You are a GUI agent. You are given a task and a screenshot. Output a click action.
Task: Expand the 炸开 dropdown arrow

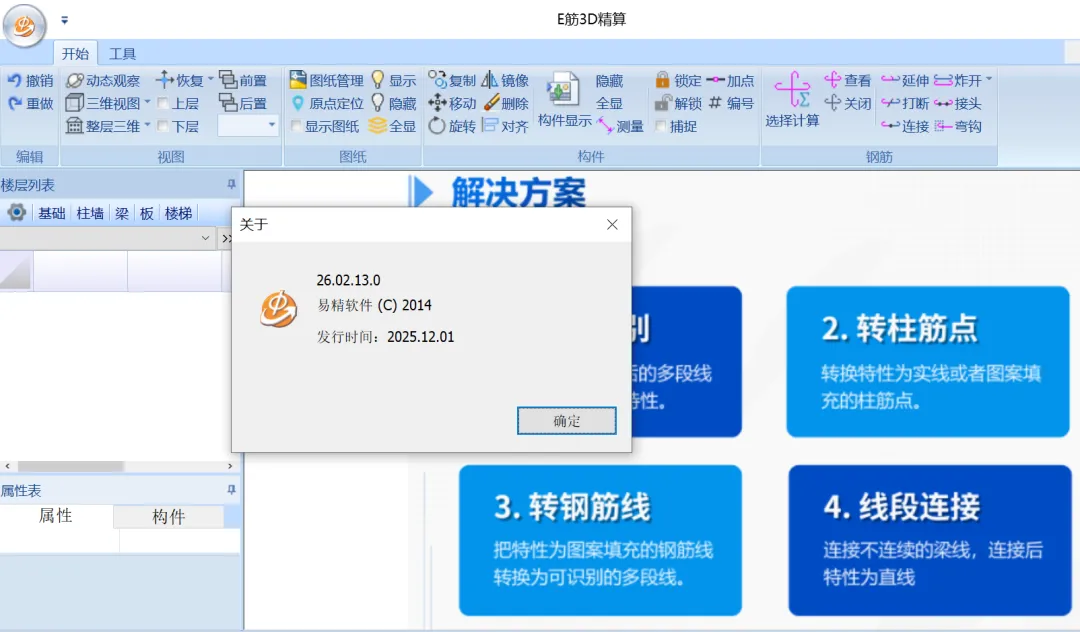989,78
